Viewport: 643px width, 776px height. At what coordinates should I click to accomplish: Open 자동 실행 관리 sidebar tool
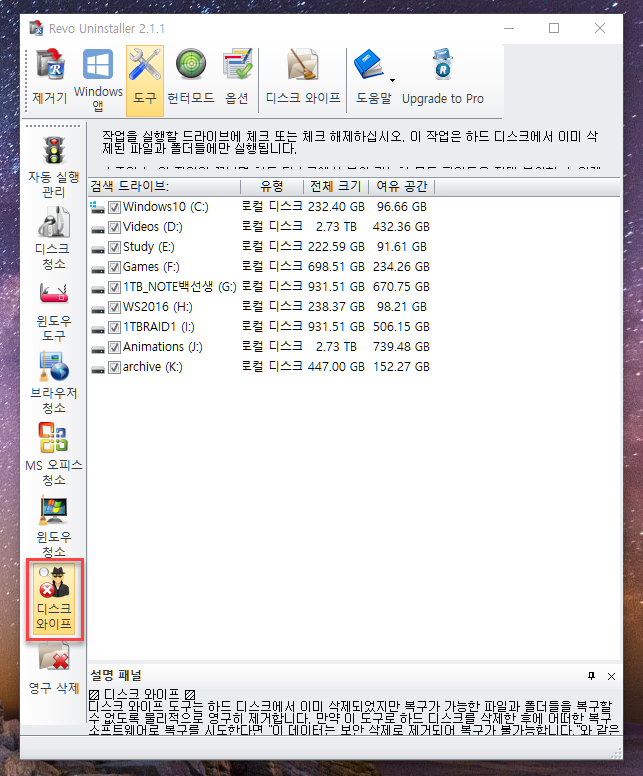pos(53,167)
